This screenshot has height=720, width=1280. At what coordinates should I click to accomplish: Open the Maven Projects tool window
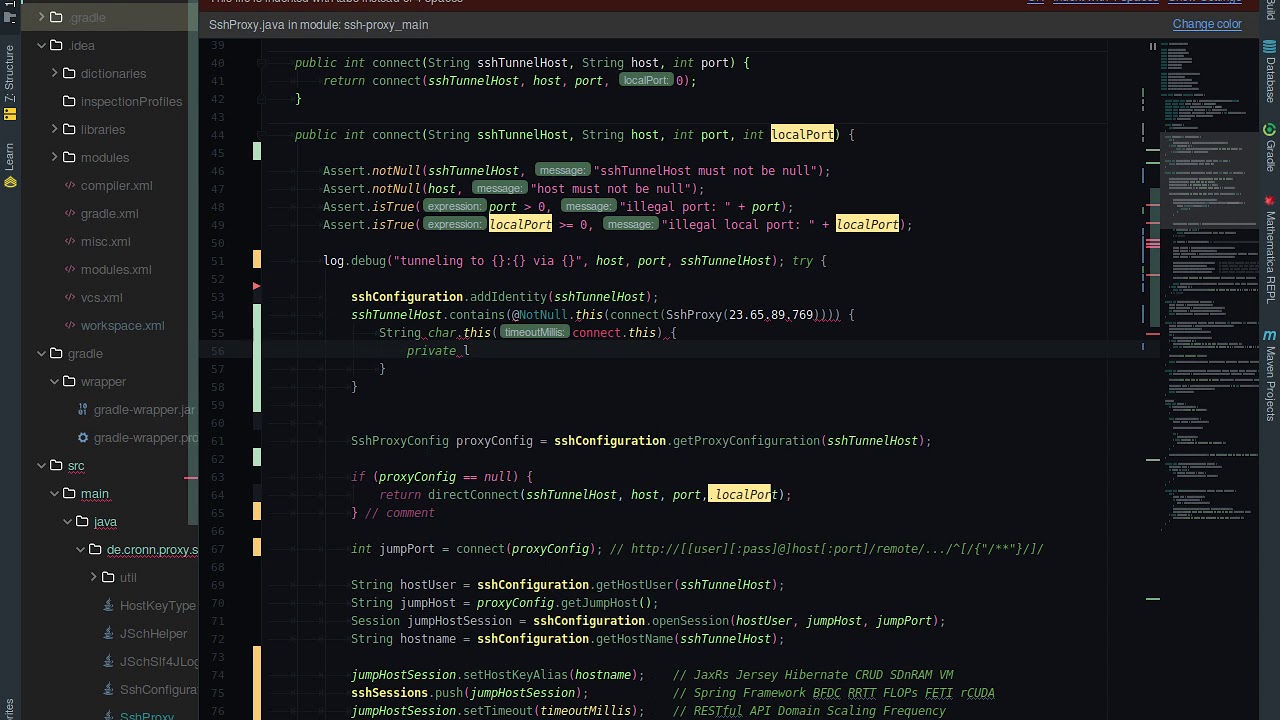click(x=1270, y=375)
